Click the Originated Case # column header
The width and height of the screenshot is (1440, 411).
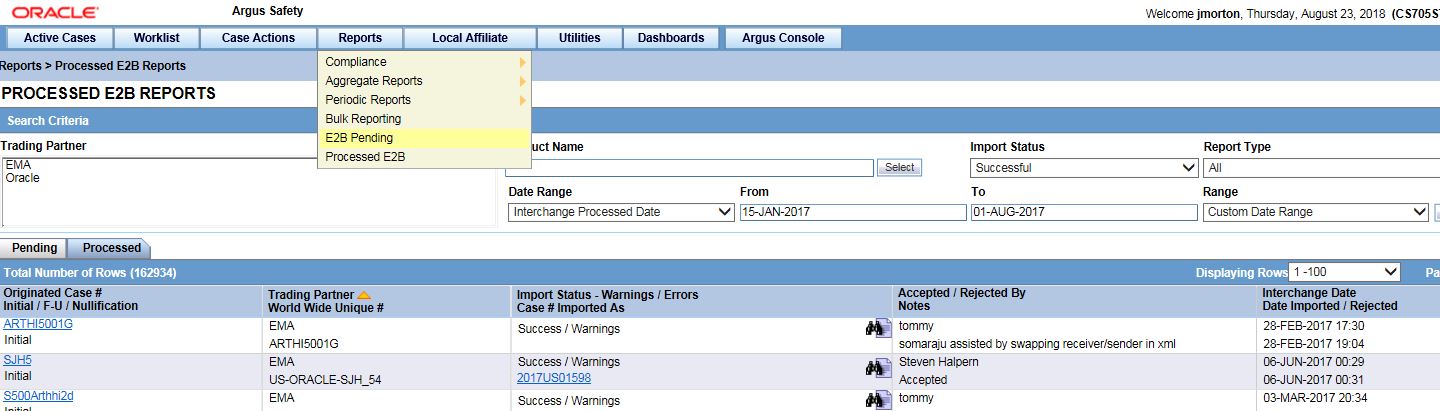[53, 294]
